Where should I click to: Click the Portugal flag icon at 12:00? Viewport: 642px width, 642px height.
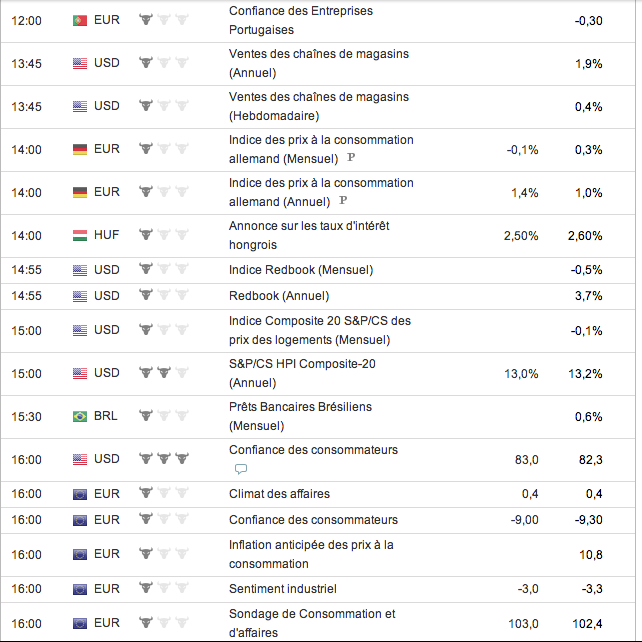pyautogui.click(x=80, y=20)
